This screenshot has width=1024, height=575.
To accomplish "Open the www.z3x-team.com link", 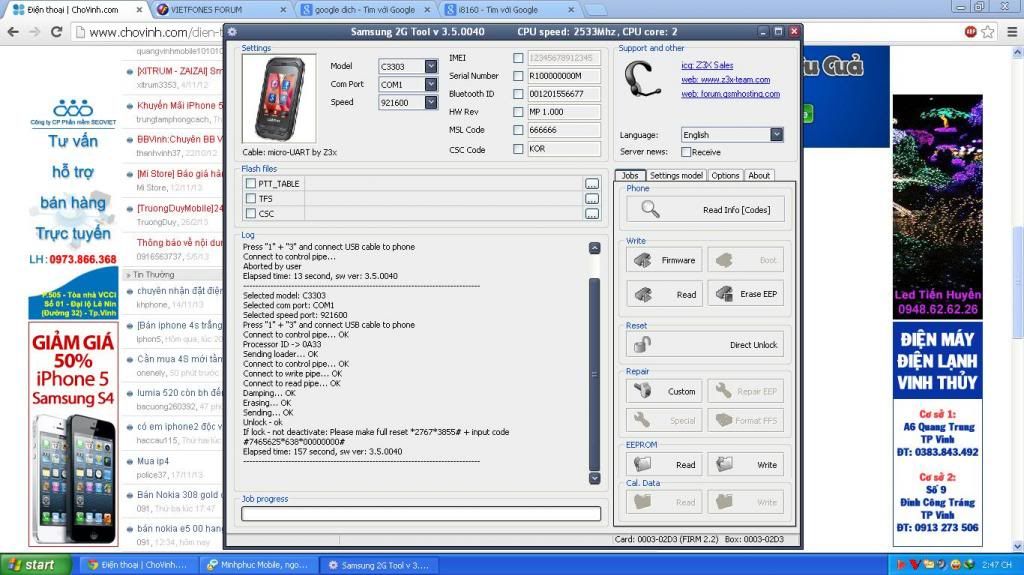I will point(726,80).
